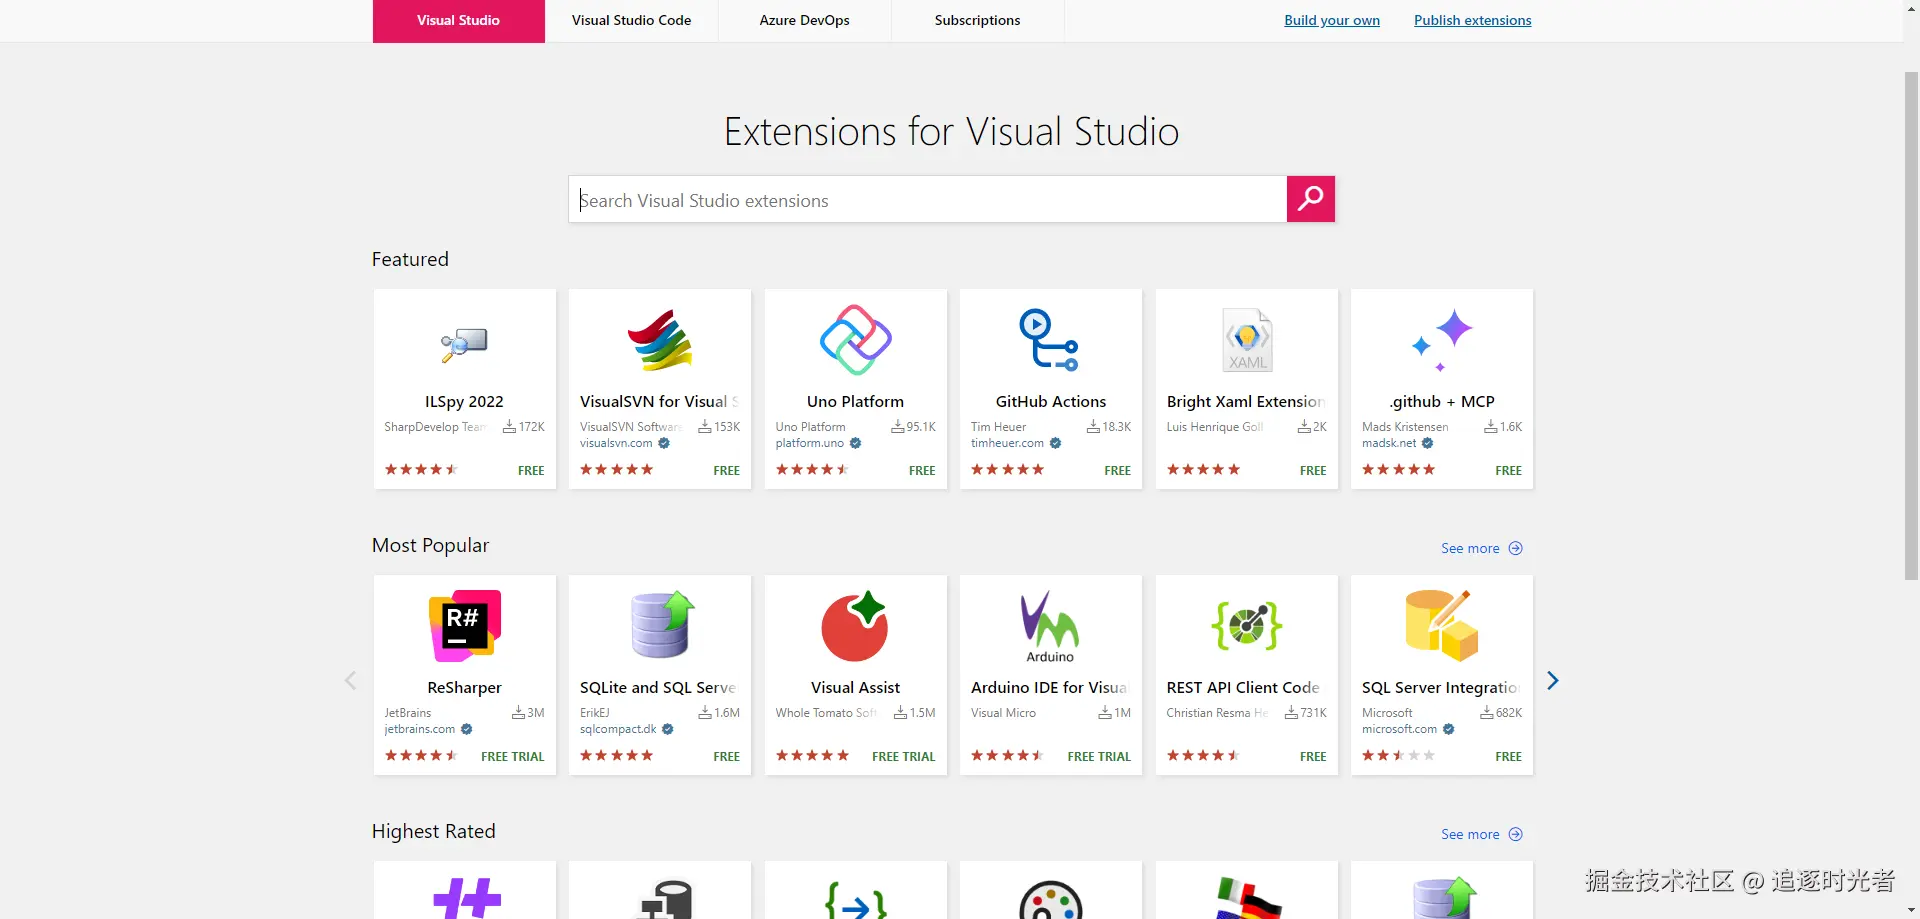The image size is (1920, 919).
Task: Open the REST API Client Code icon
Action: [x=1247, y=626]
